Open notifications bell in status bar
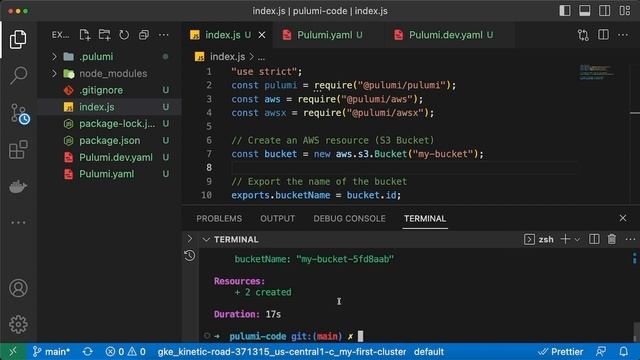Image resolution: width=640 pixels, height=360 pixels. tap(623, 351)
